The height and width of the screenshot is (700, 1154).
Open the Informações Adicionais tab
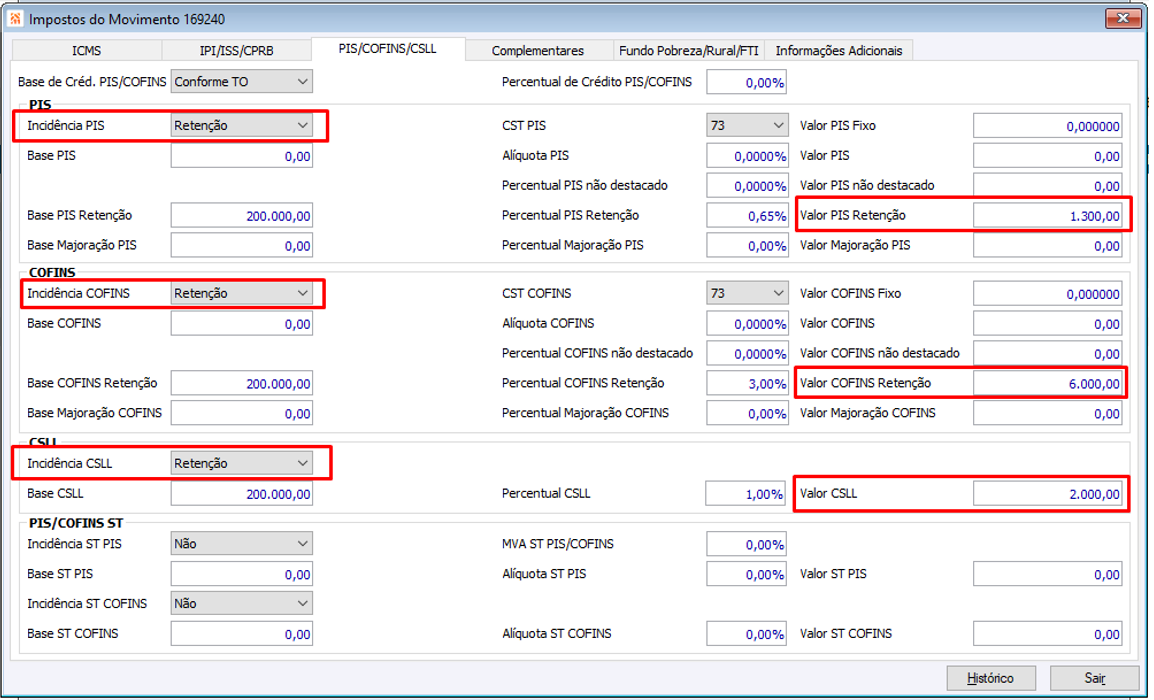[x=838, y=51]
